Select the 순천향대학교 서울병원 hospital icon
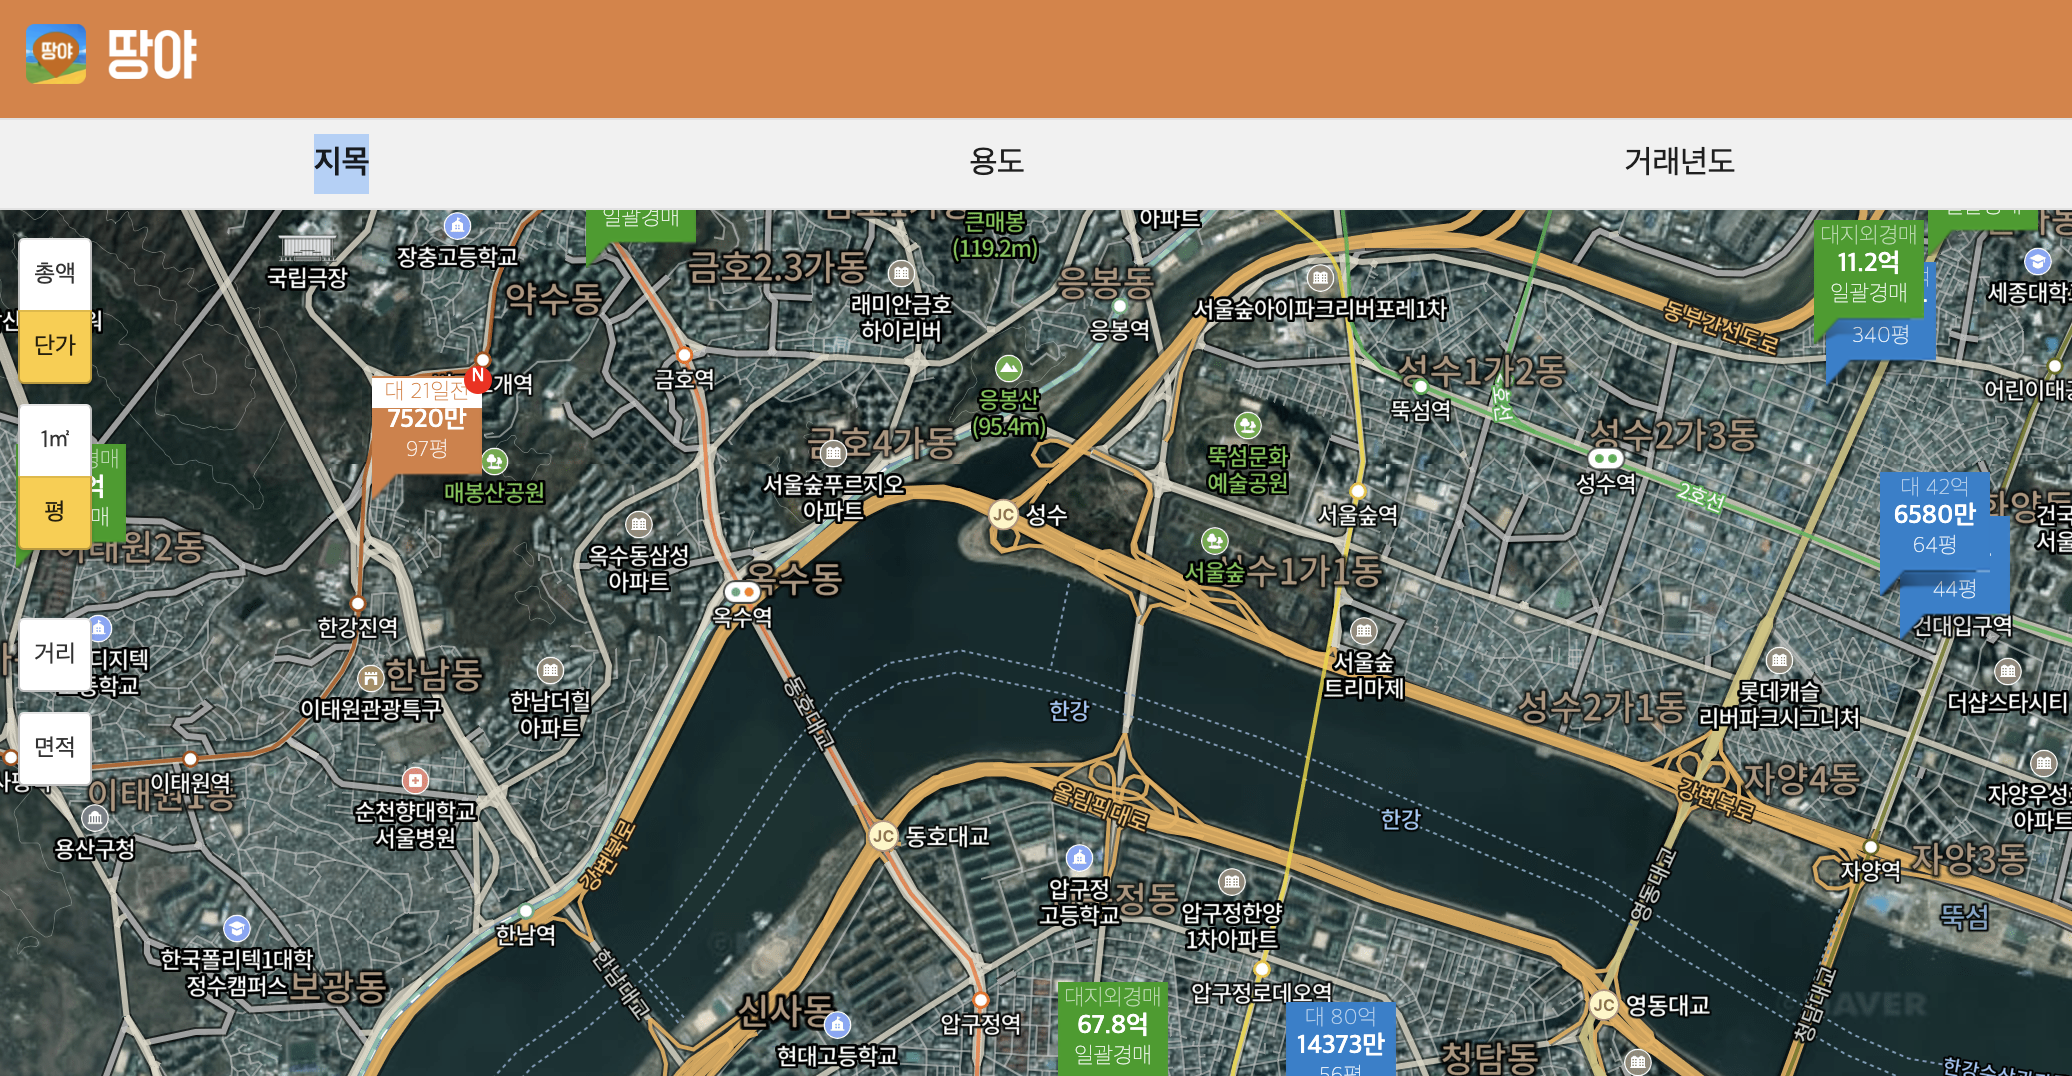Viewport: 2072px width, 1076px height. click(415, 780)
